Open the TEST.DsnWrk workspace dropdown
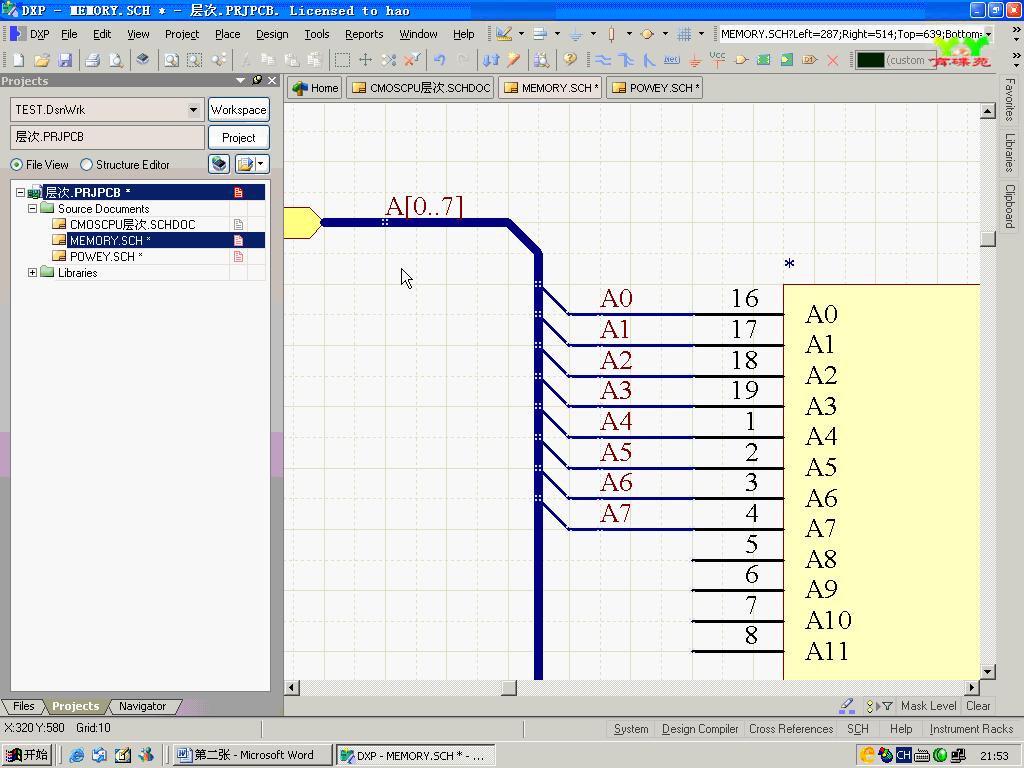 pos(193,110)
